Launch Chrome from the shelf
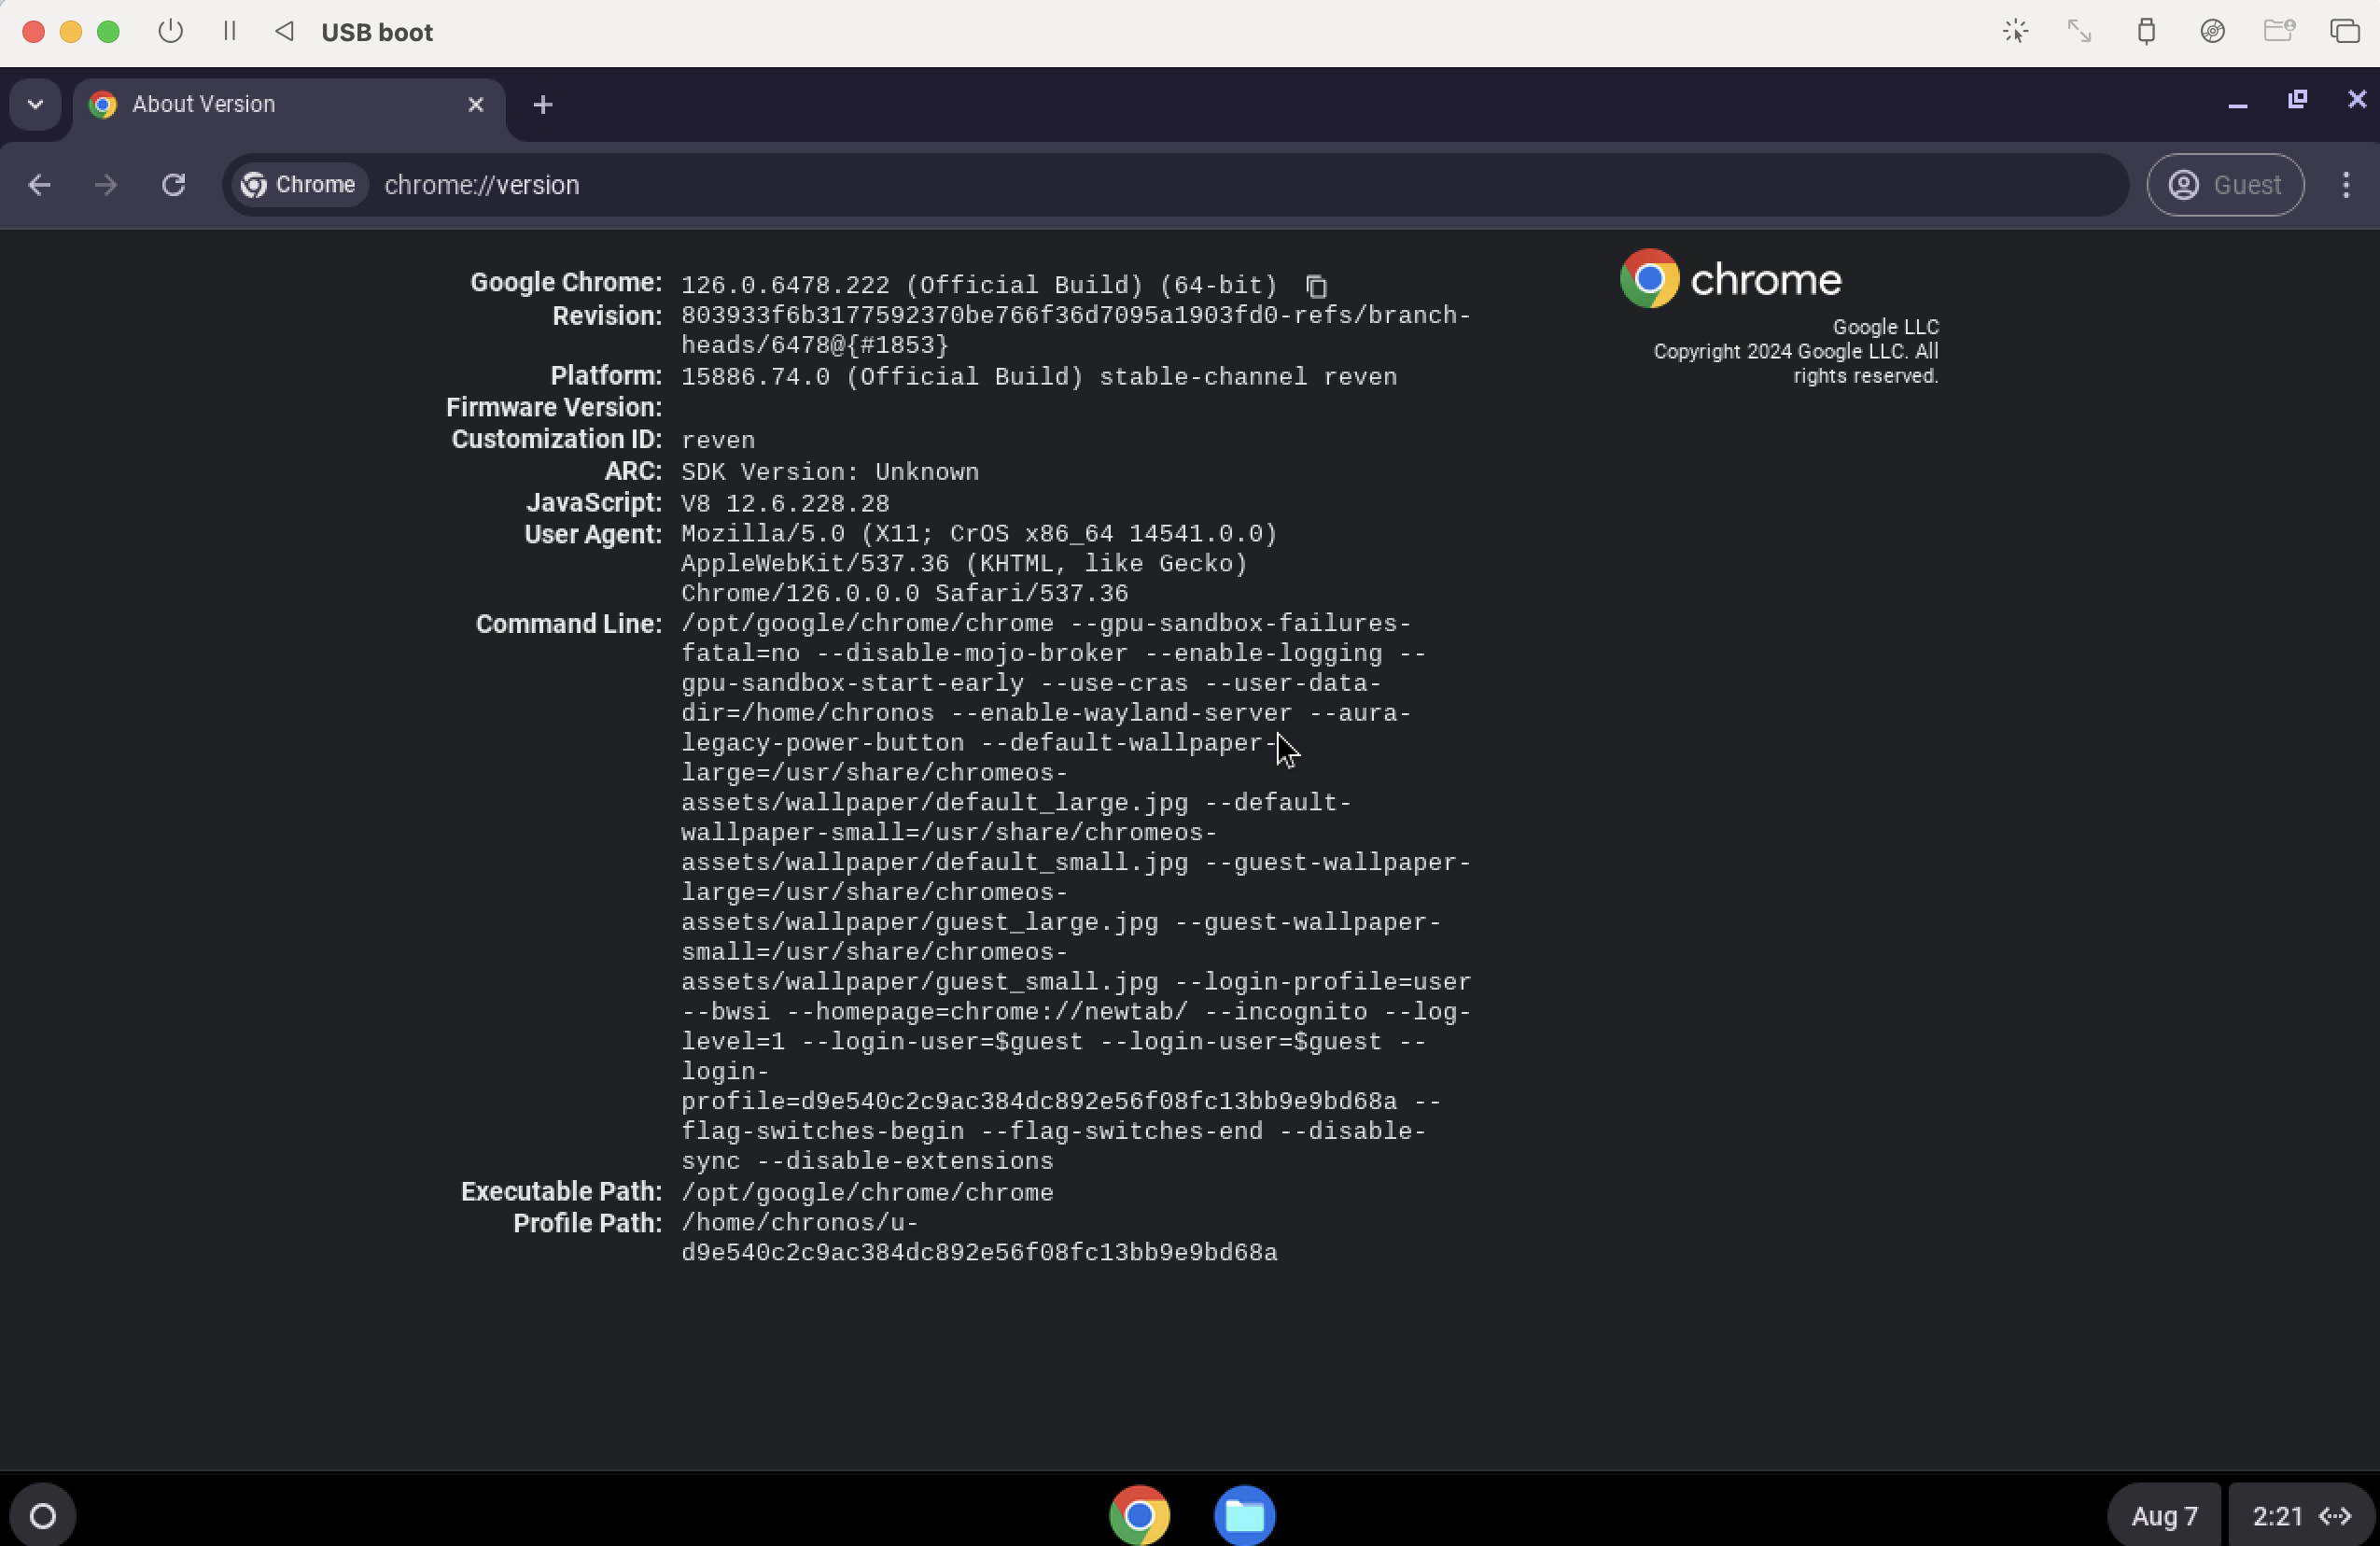The image size is (2380, 1546). [1139, 1515]
